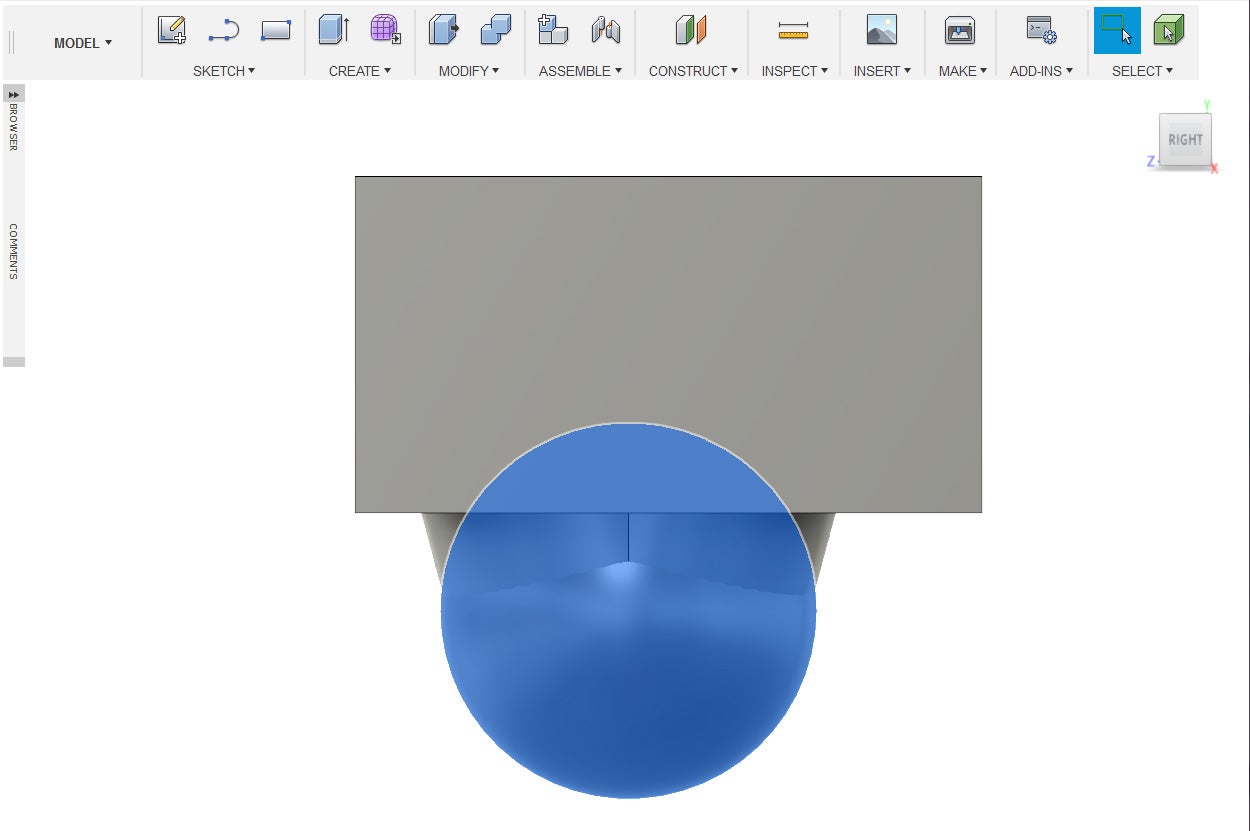The image size is (1250, 831).
Task: Open the MODEL workspace dropdown
Action: click(x=83, y=43)
